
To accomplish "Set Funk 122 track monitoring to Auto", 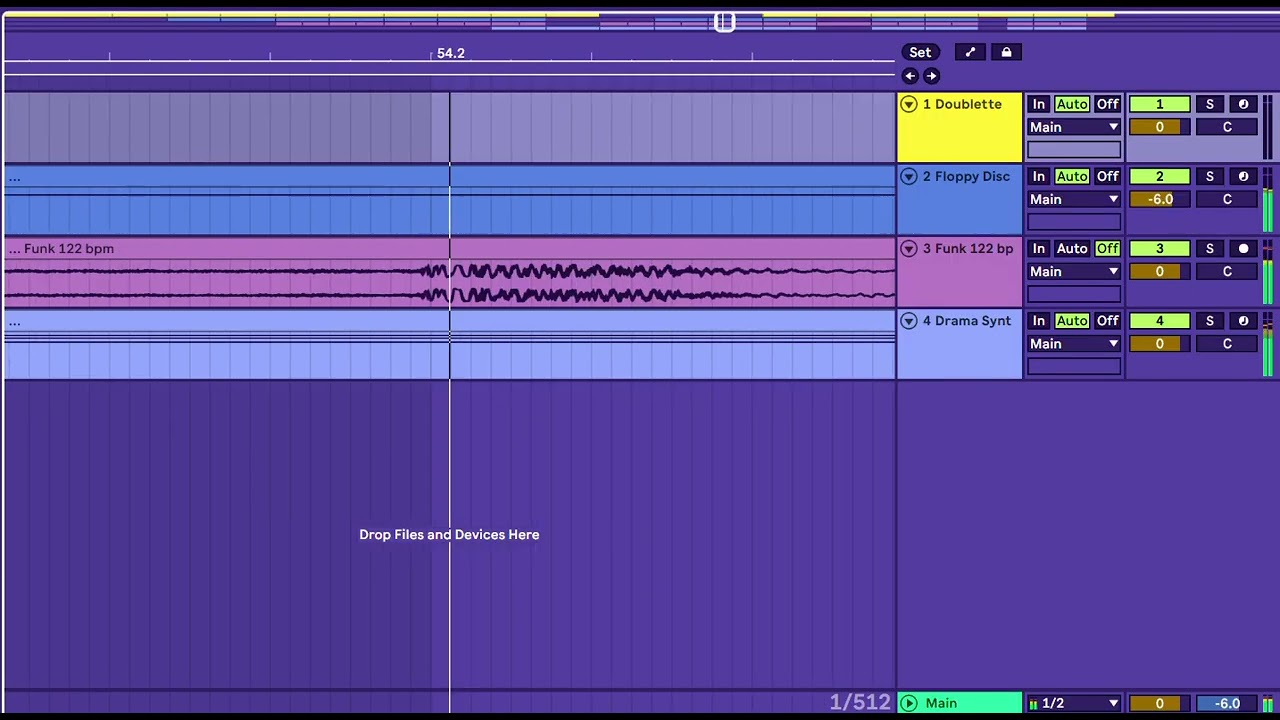I will point(1072,248).
